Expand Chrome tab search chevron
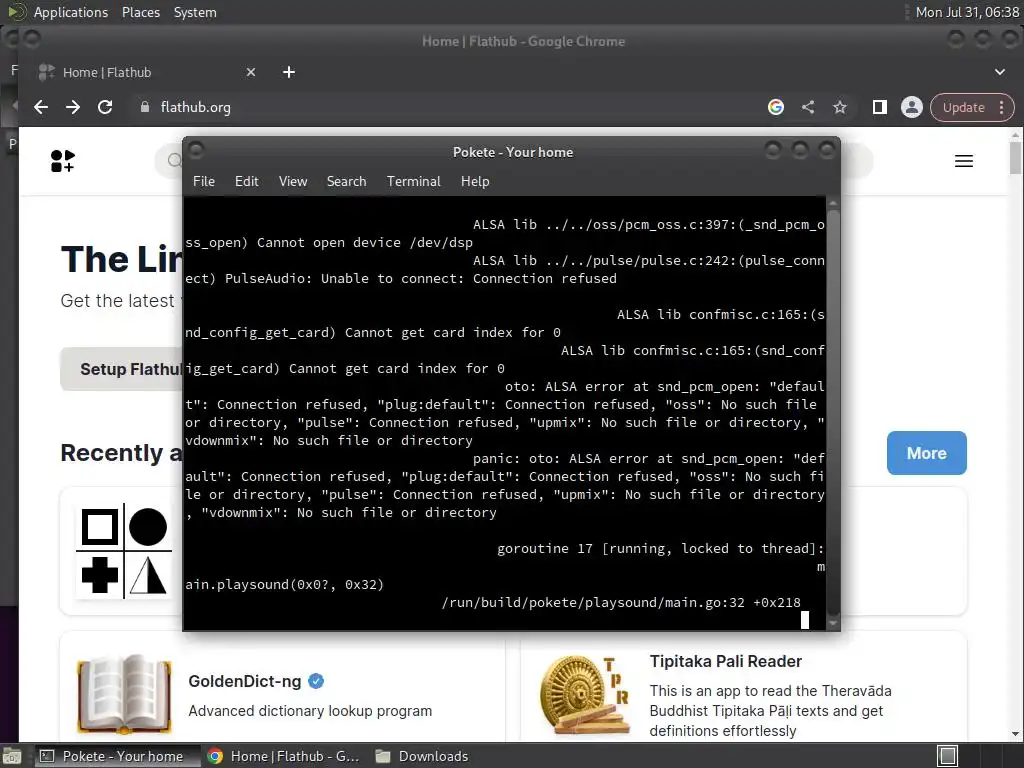The height and width of the screenshot is (768, 1024). pos(1000,72)
